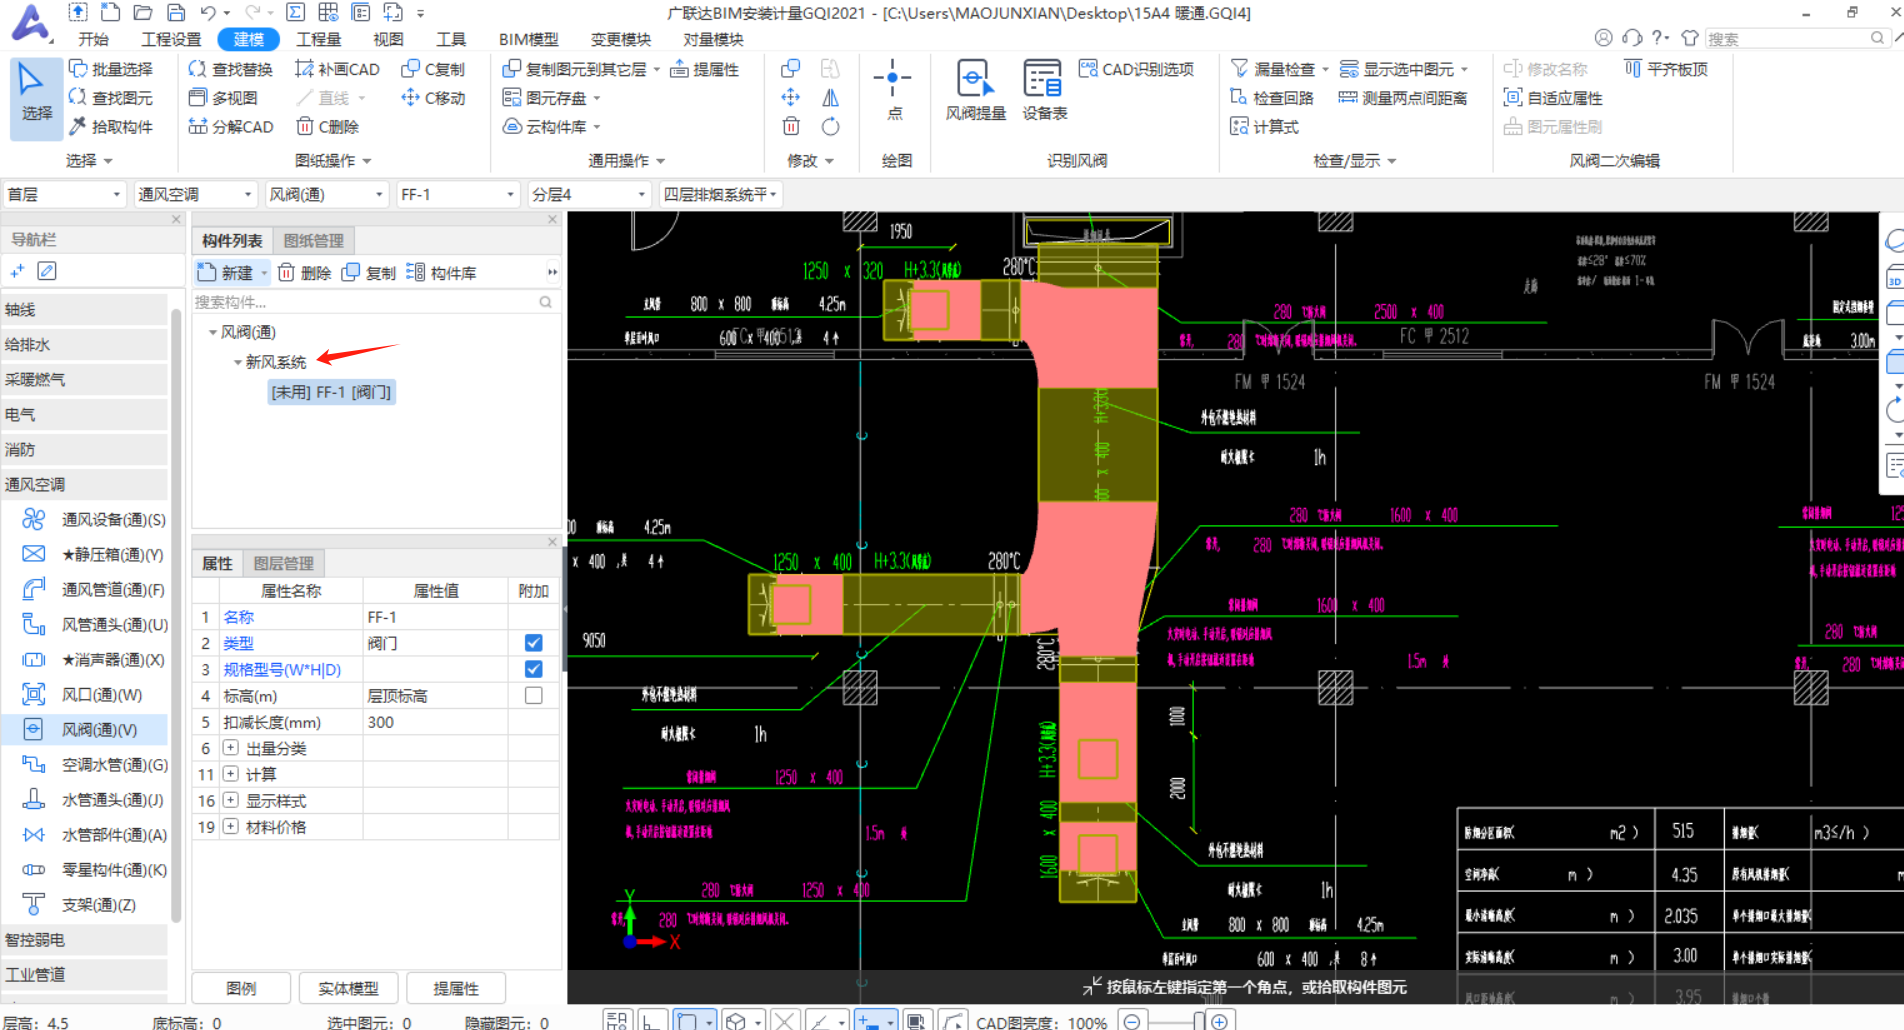Click 检查回路 check loop tool
The height and width of the screenshot is (1030, 1904).
(1271, 98)
